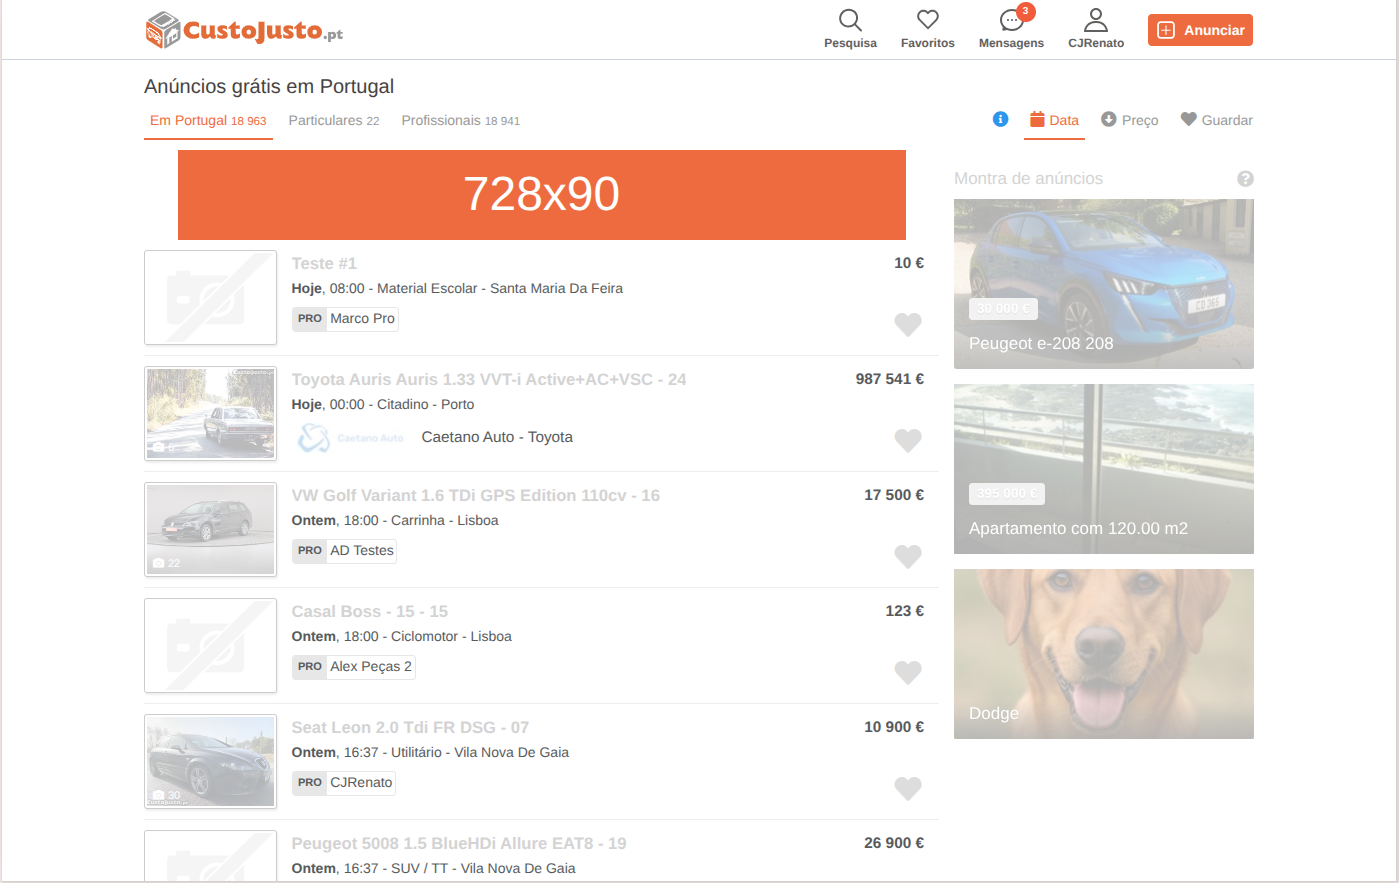Sort listings by Data
Screen dimensions: 1399x883
(1054, 120)
